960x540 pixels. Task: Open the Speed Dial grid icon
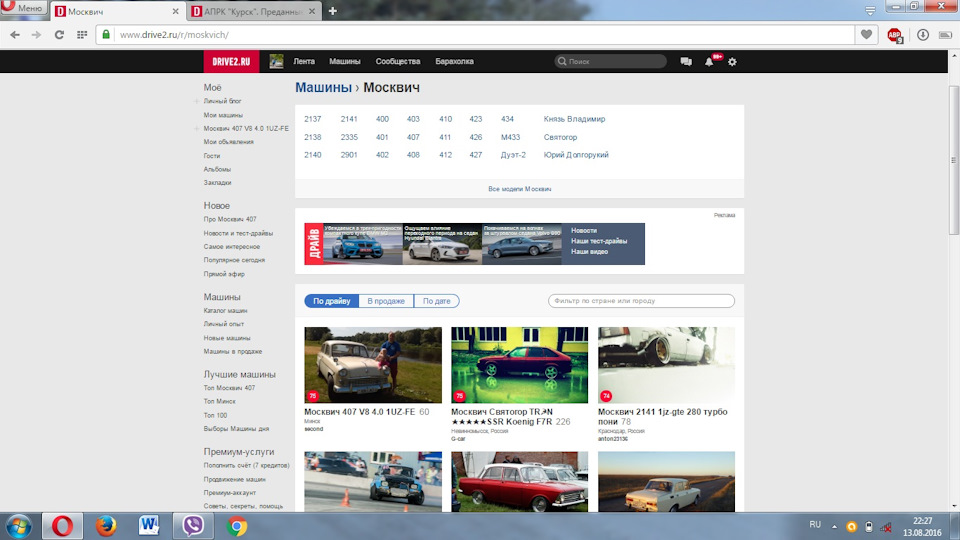click(x=81, y=35)
